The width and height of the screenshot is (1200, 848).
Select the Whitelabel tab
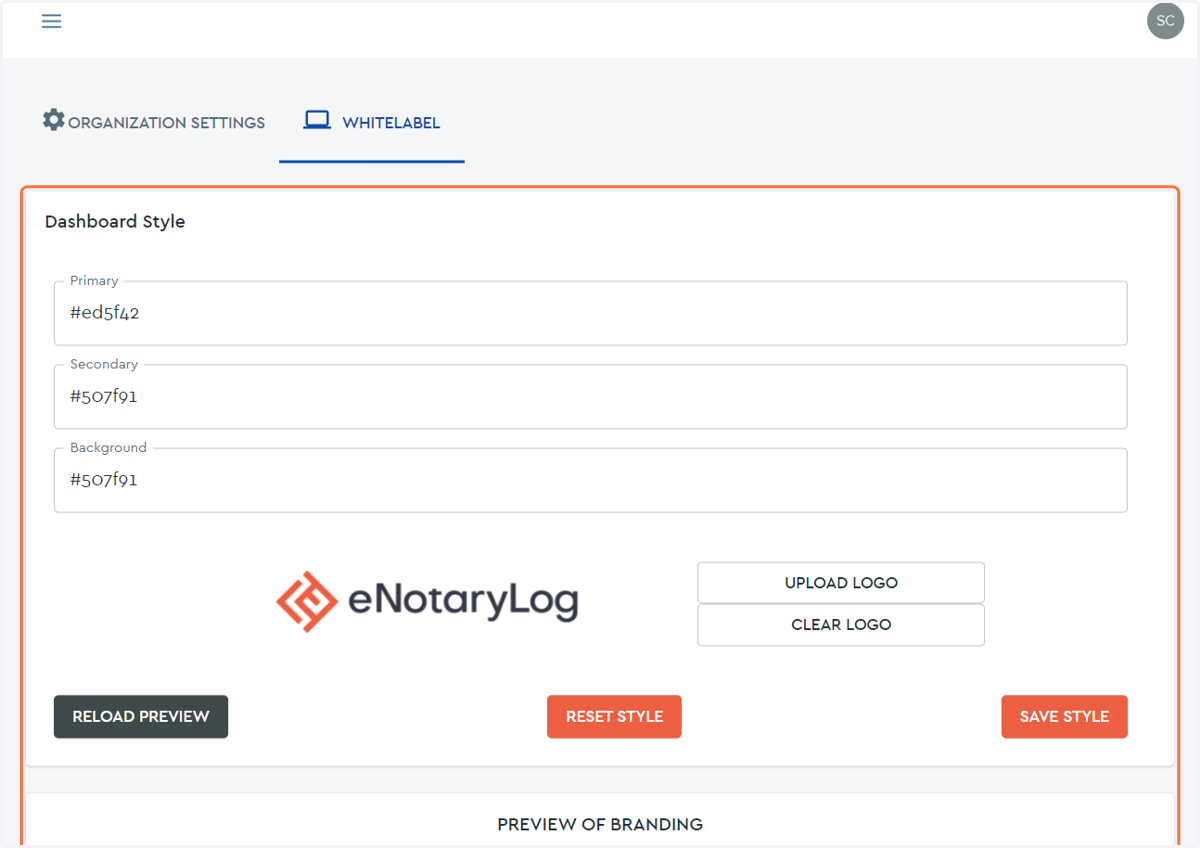click(372, 122)
